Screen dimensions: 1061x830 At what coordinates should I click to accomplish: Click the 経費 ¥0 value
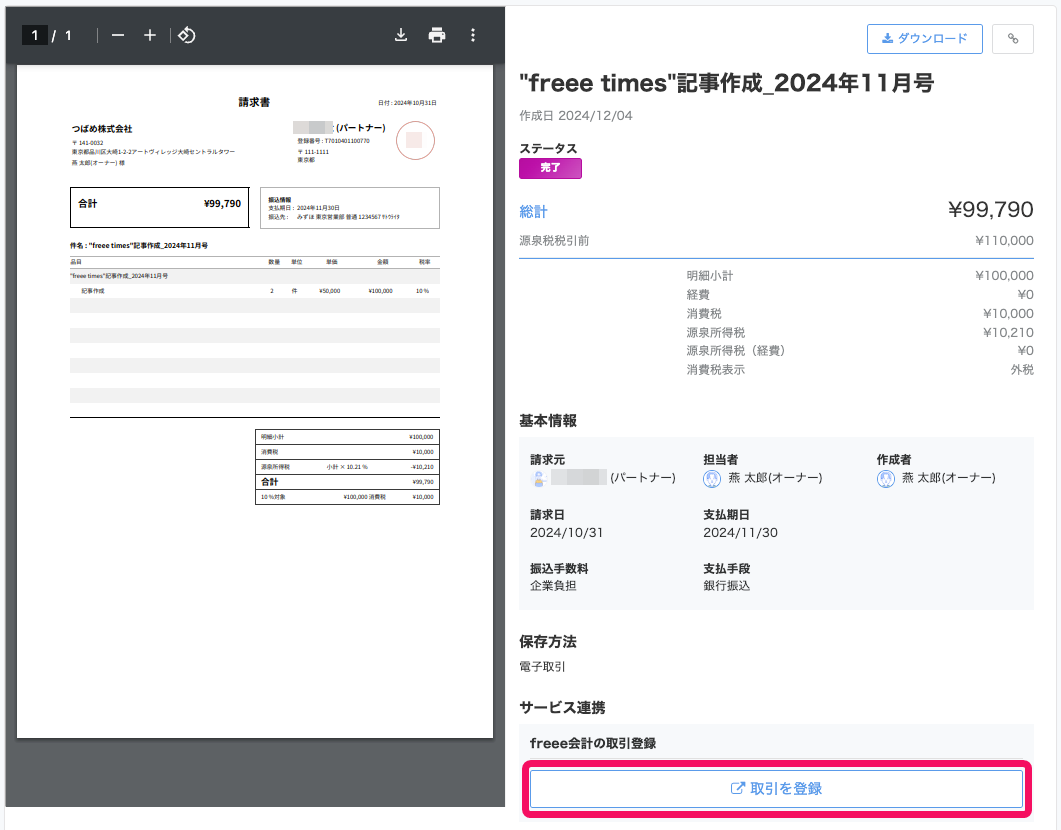(x=1025, y=295)
